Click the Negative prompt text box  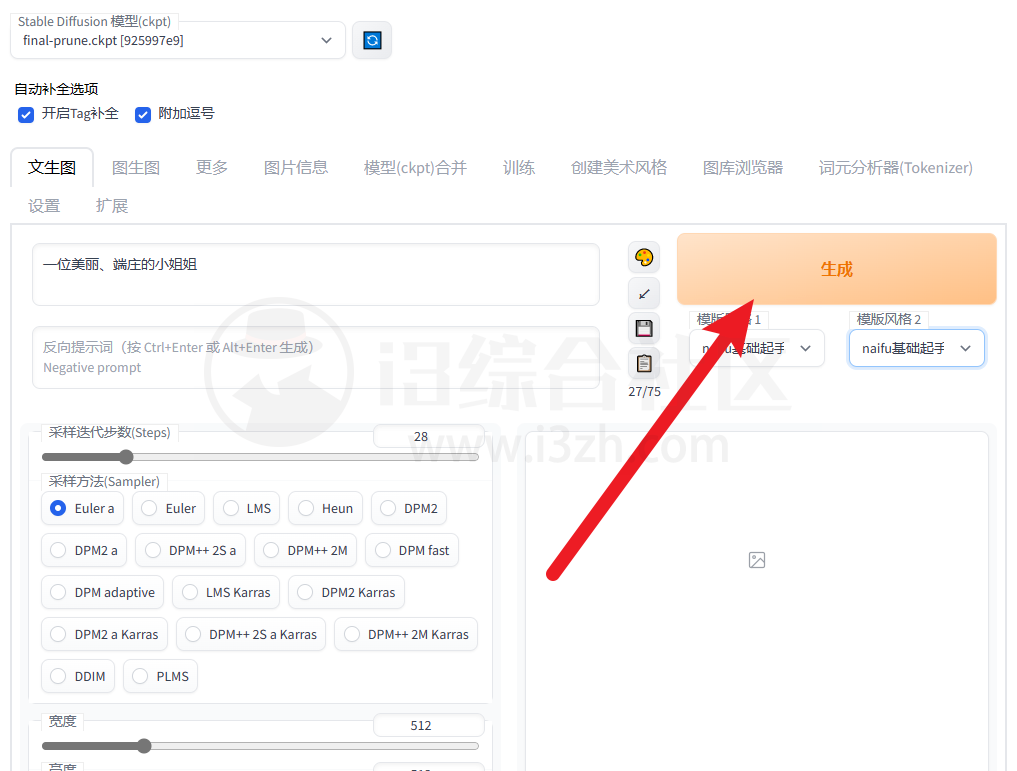pyautogui.click(x=316, y=357)
